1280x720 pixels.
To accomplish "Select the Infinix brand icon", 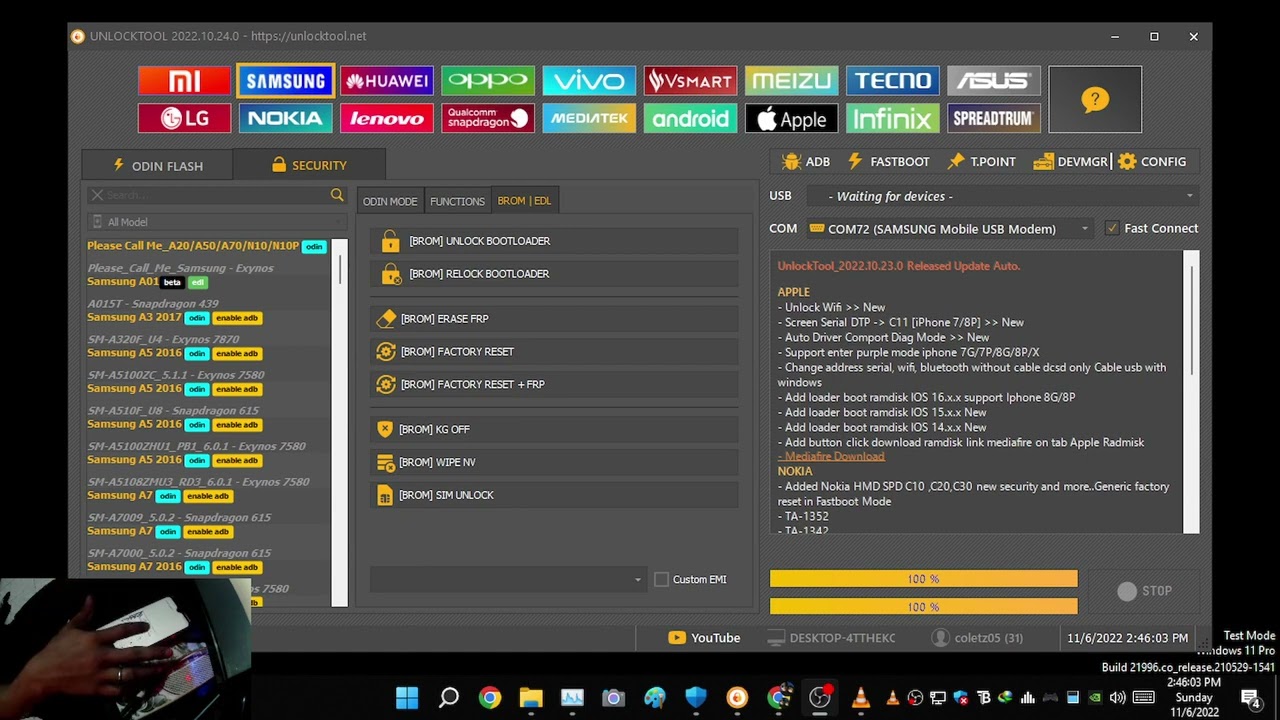I will (x=892, y=118).
